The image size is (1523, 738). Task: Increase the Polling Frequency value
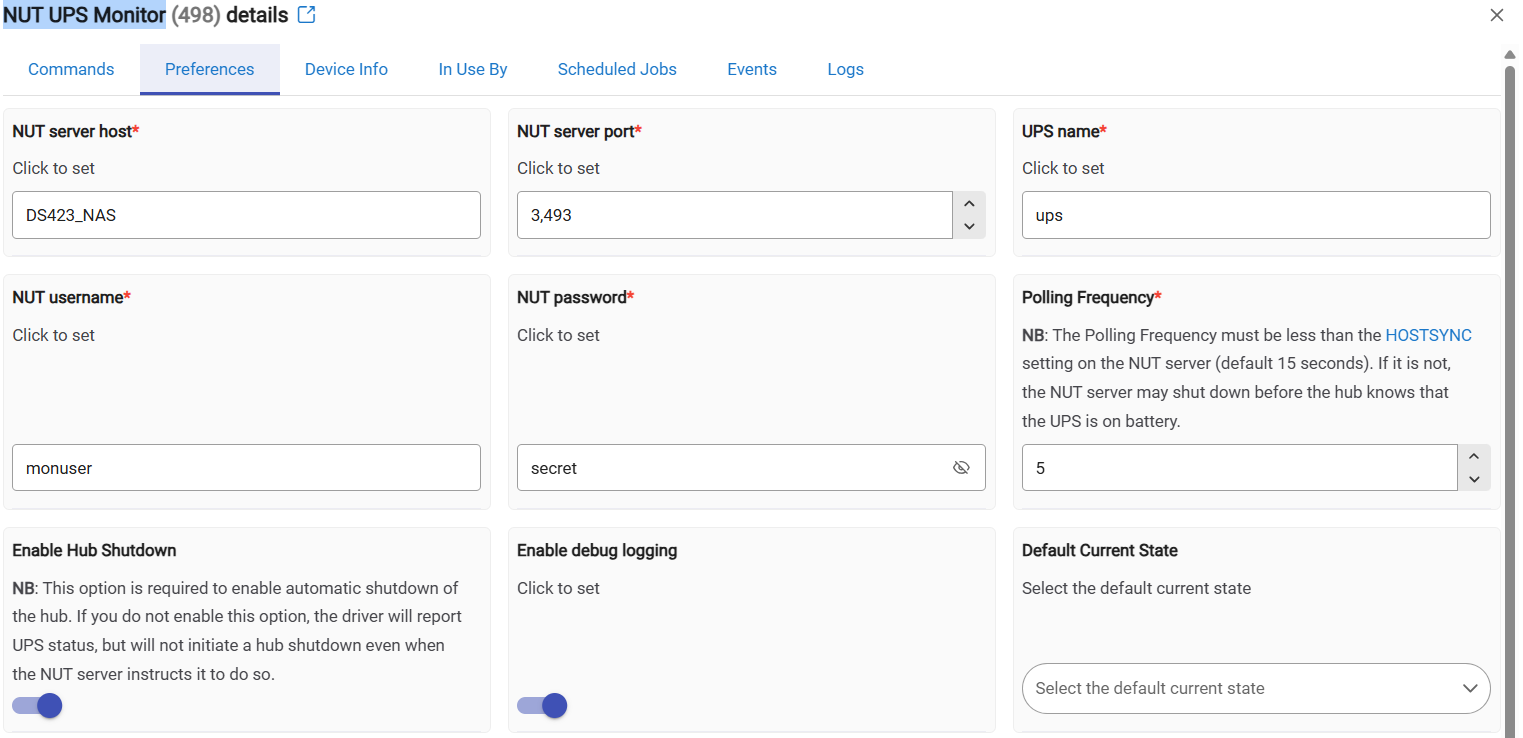[x=1473, y=456]
